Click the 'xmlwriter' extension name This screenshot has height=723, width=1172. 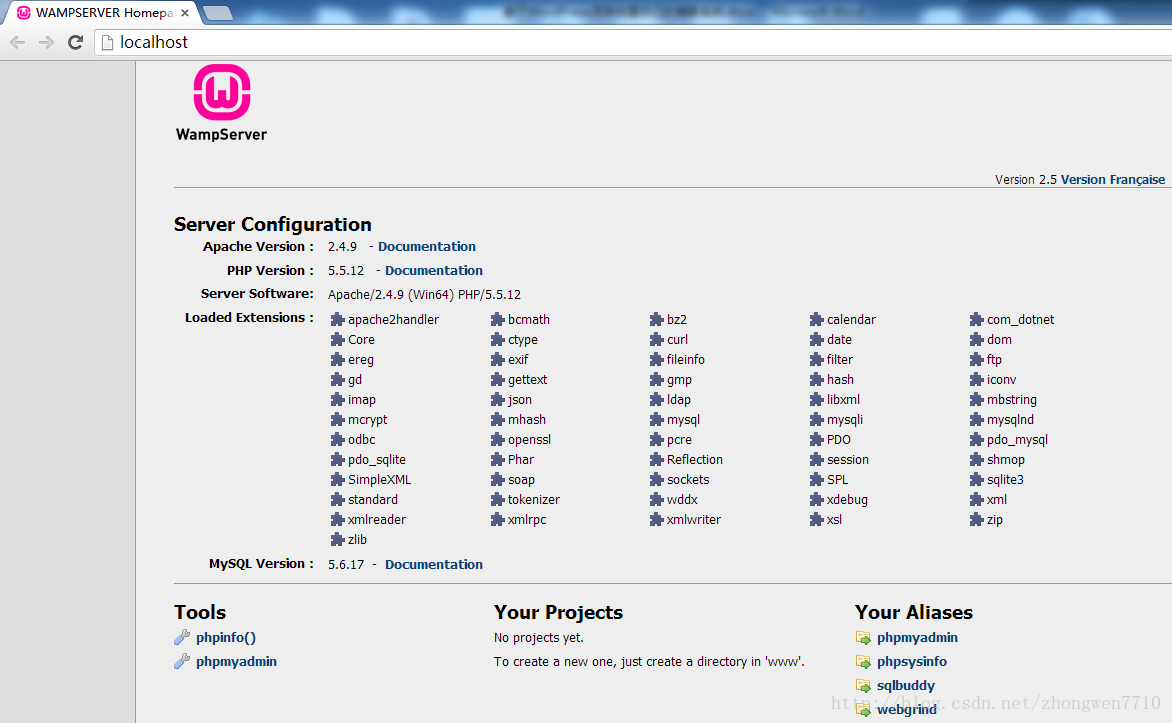[x=694, y=520]
